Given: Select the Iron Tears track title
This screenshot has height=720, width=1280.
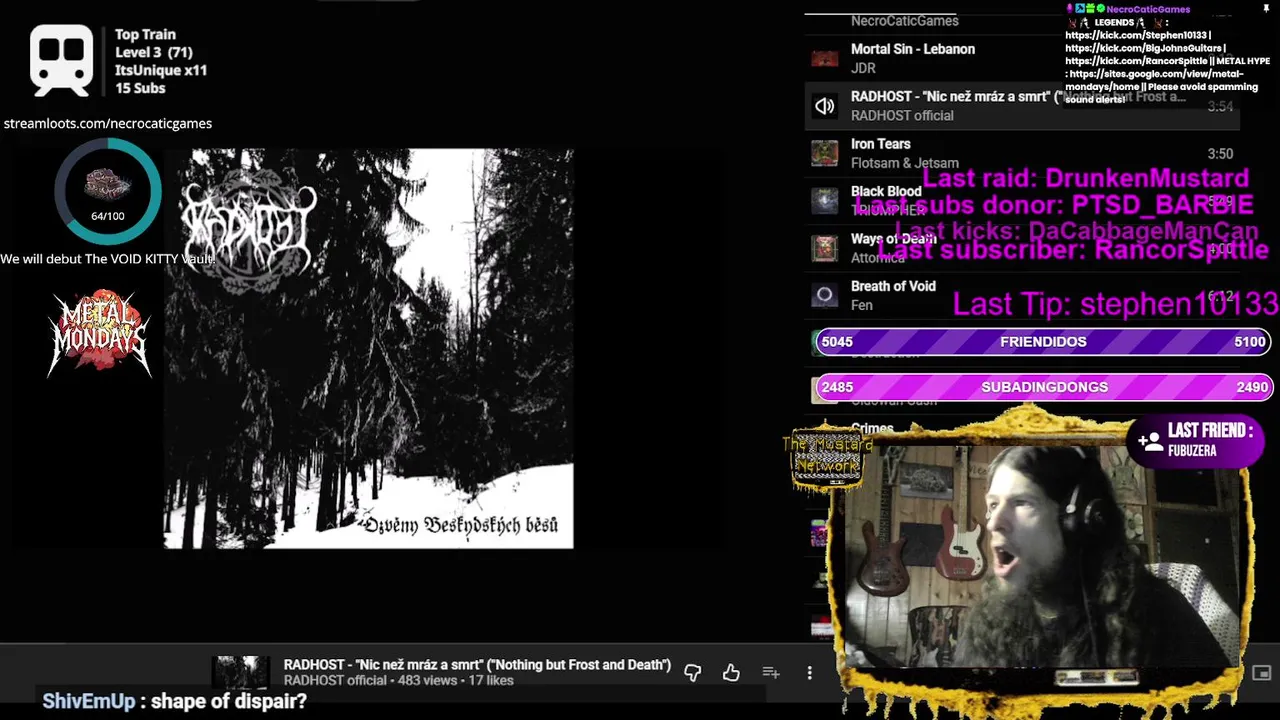Looking at the screenshot, I should click(880, 144).
